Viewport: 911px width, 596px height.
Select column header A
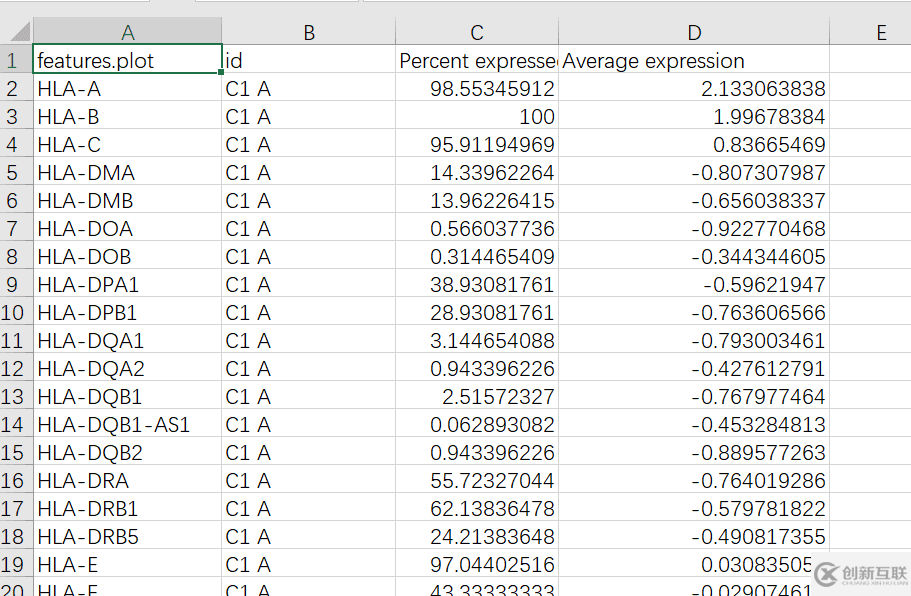128,31
